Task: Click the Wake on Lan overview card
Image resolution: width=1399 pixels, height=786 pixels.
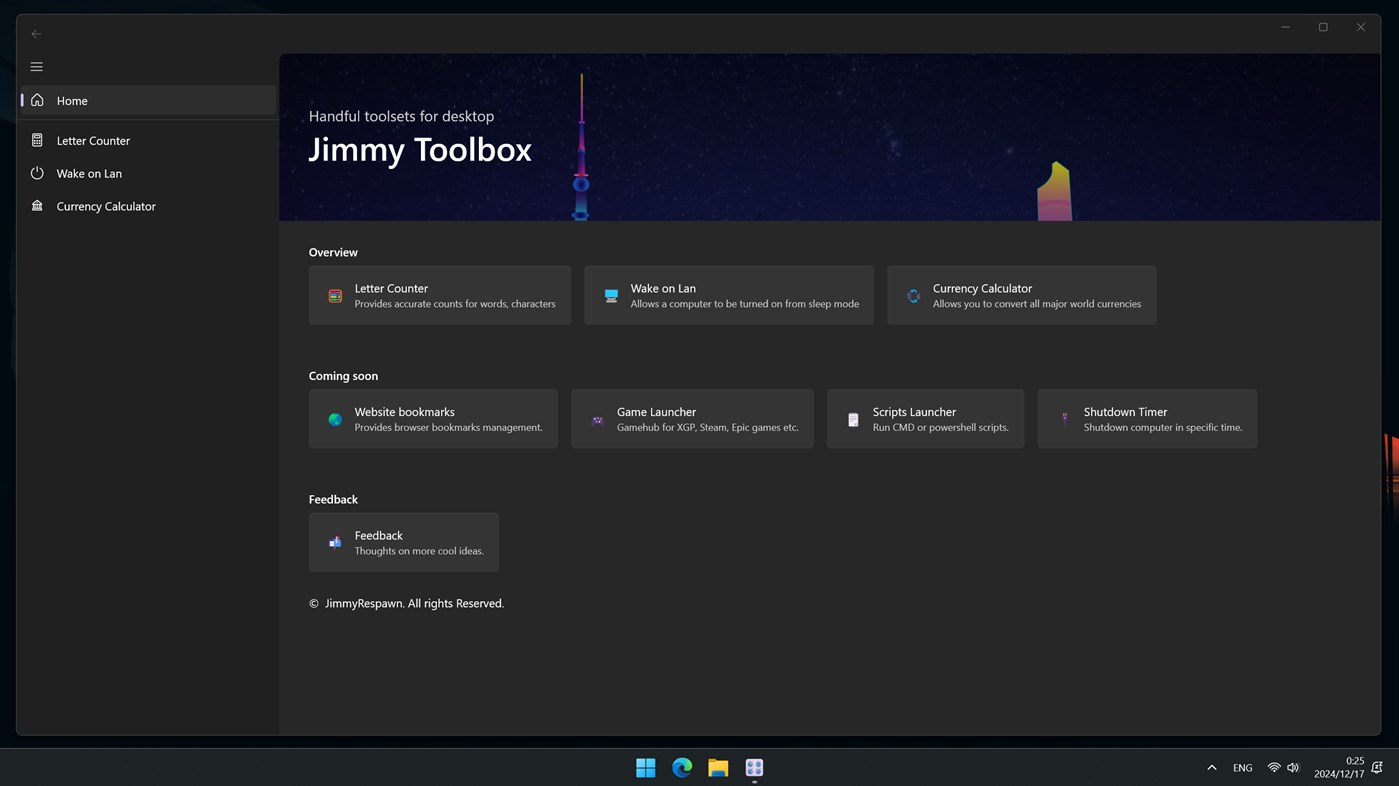Action: 728,295
